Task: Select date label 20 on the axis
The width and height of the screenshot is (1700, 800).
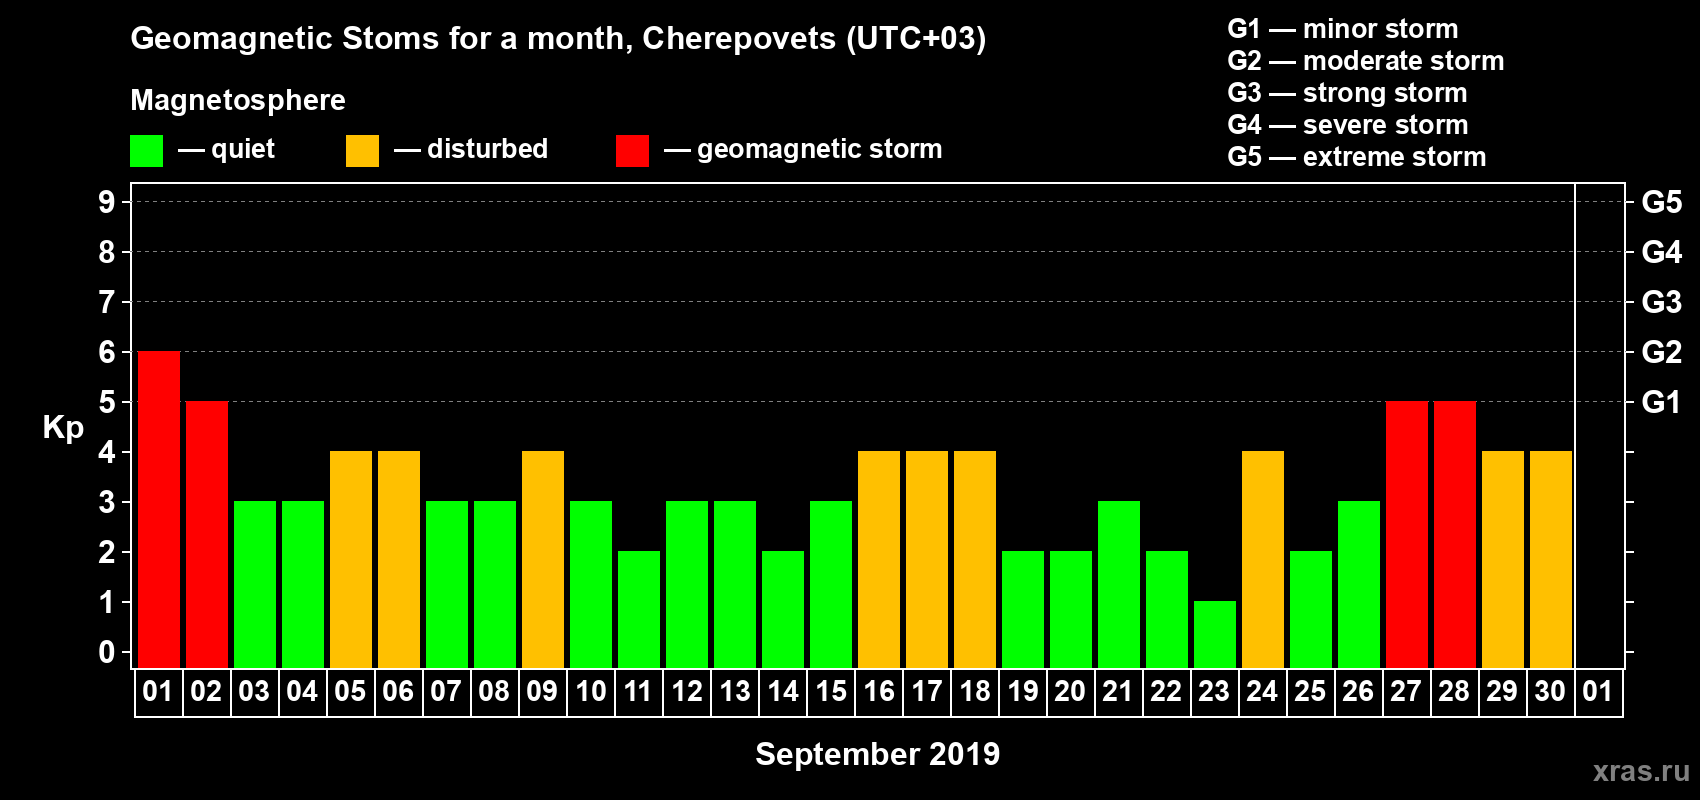Action: tap(1070, 692)
